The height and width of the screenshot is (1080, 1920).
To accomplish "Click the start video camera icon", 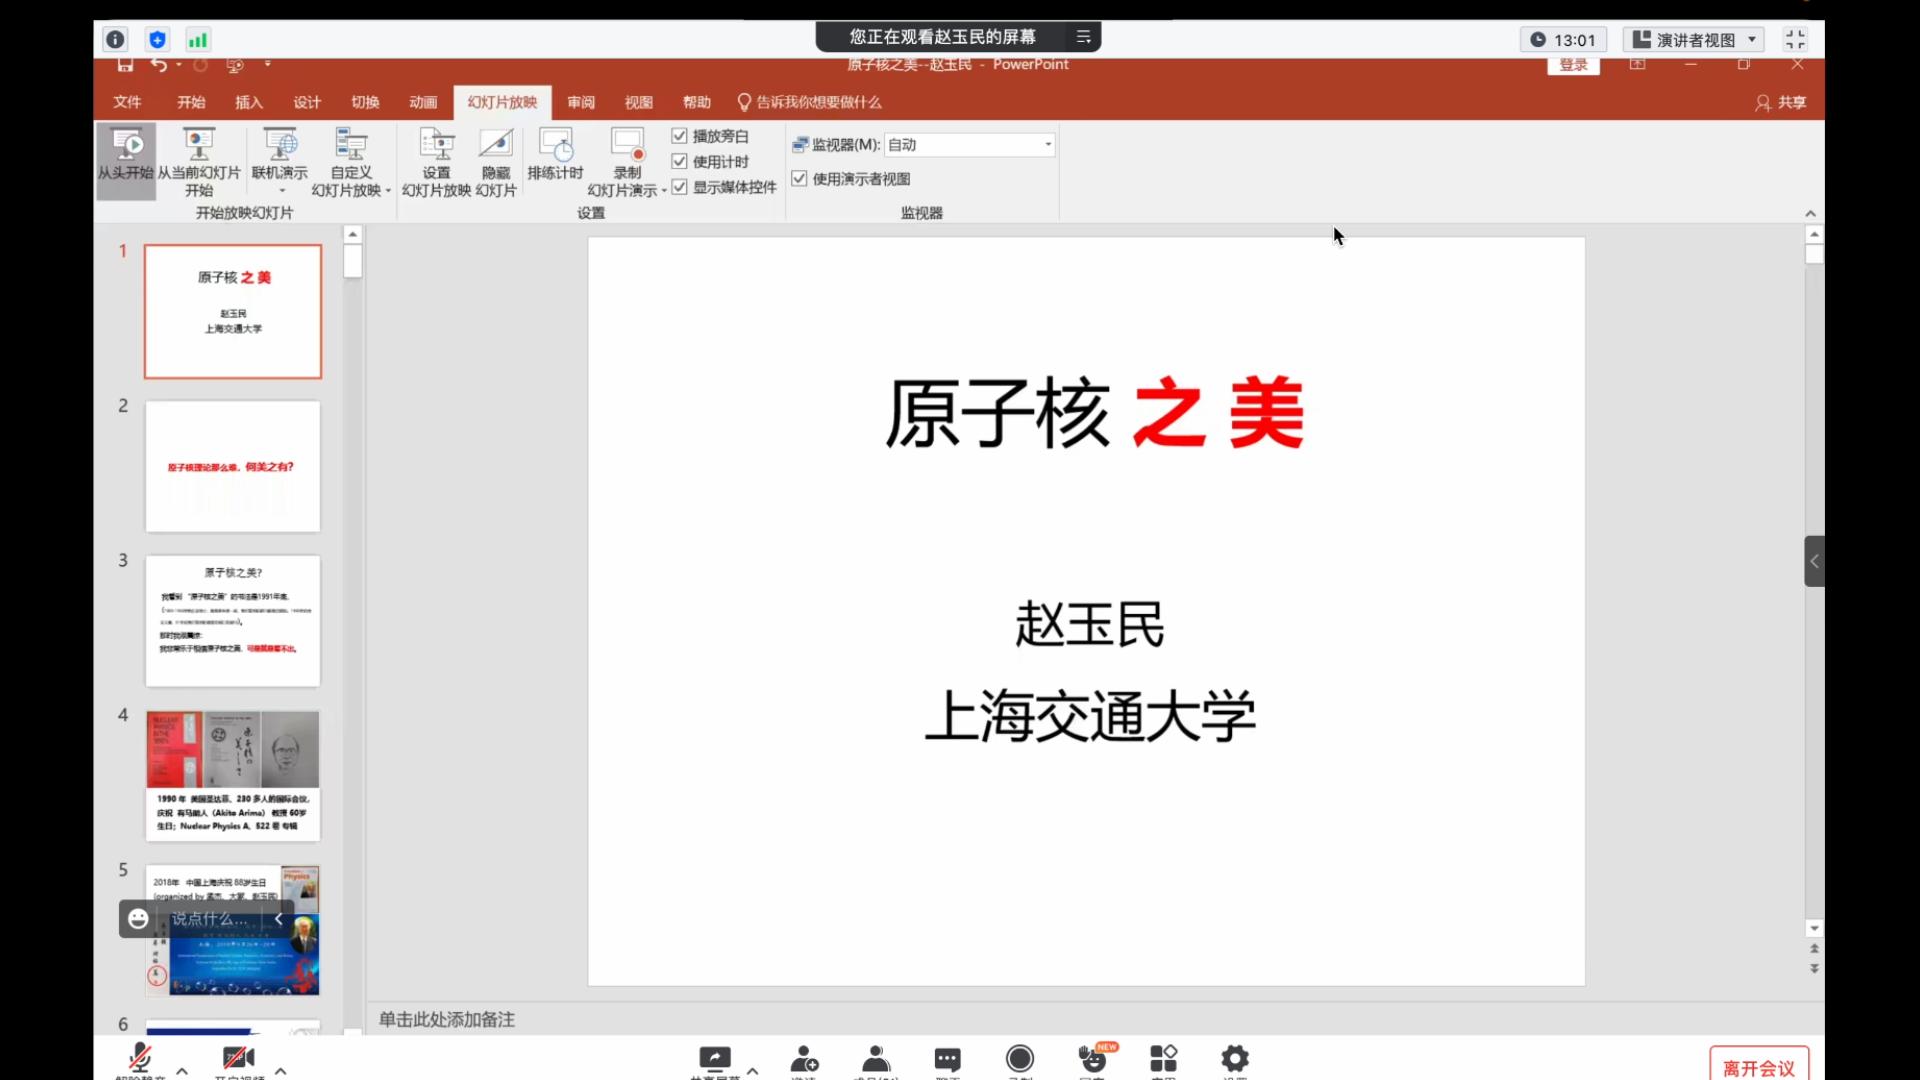I will coord(238,1058).
